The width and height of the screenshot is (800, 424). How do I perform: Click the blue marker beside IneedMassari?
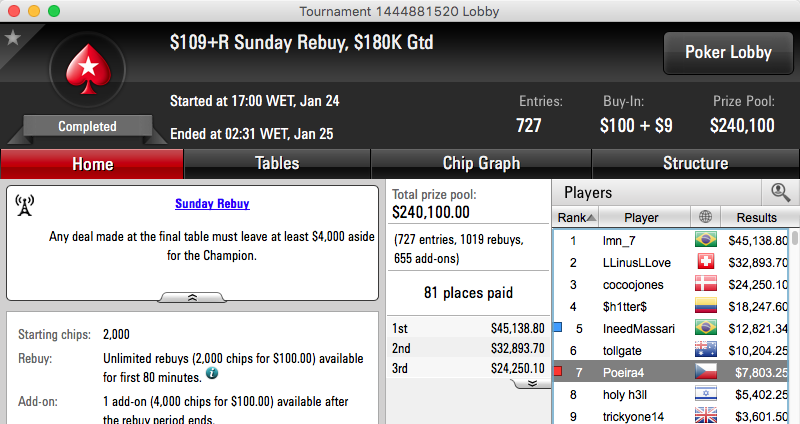[558, 327]
